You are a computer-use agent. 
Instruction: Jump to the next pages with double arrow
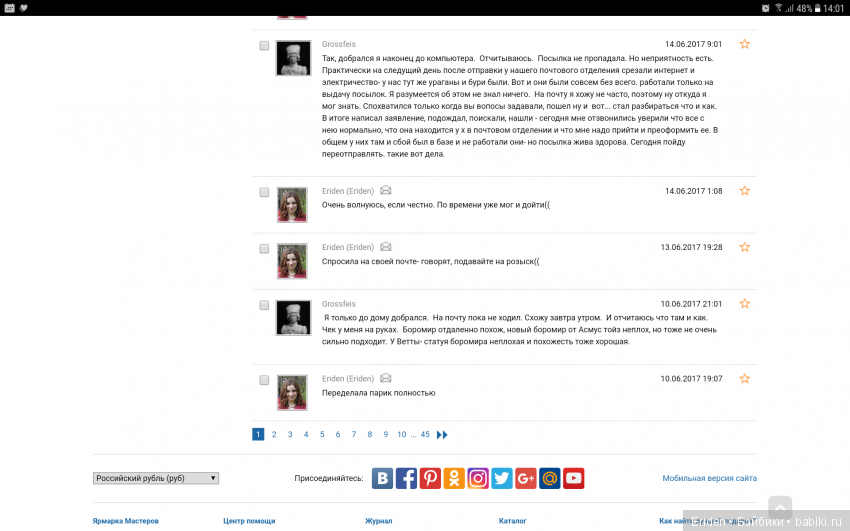[442, 435]
